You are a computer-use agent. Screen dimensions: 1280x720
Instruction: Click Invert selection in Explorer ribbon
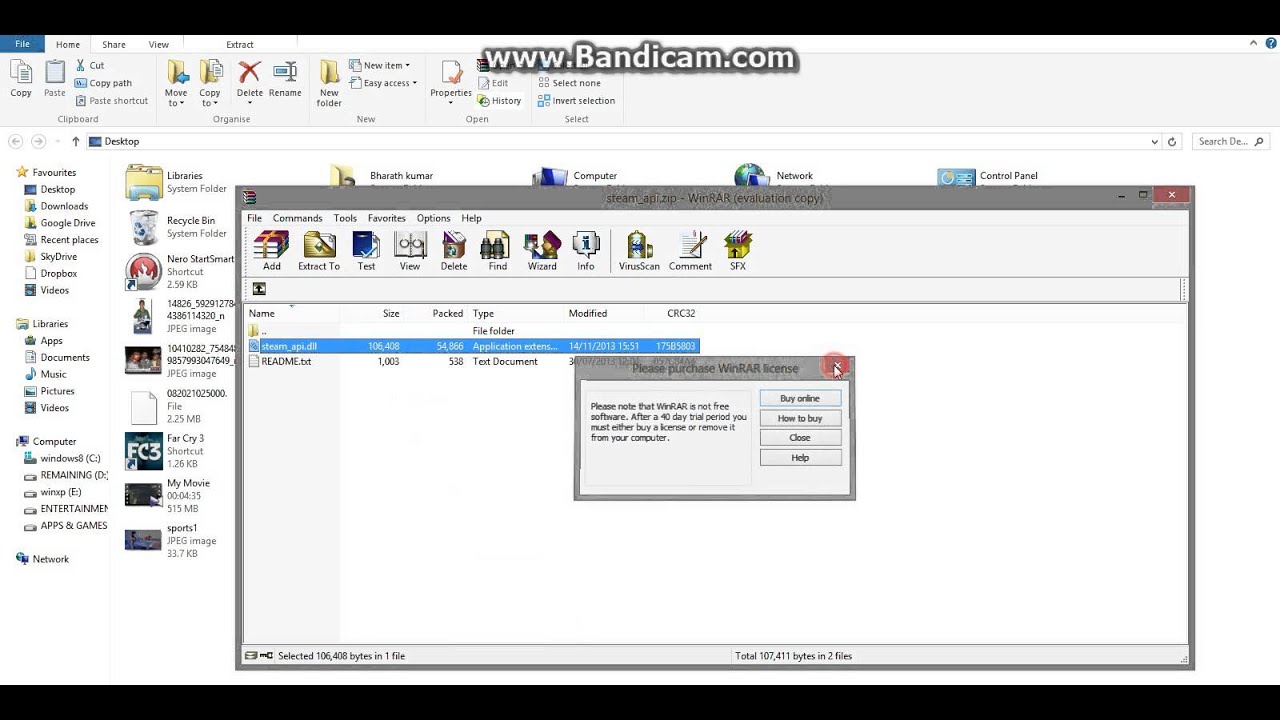577,100
